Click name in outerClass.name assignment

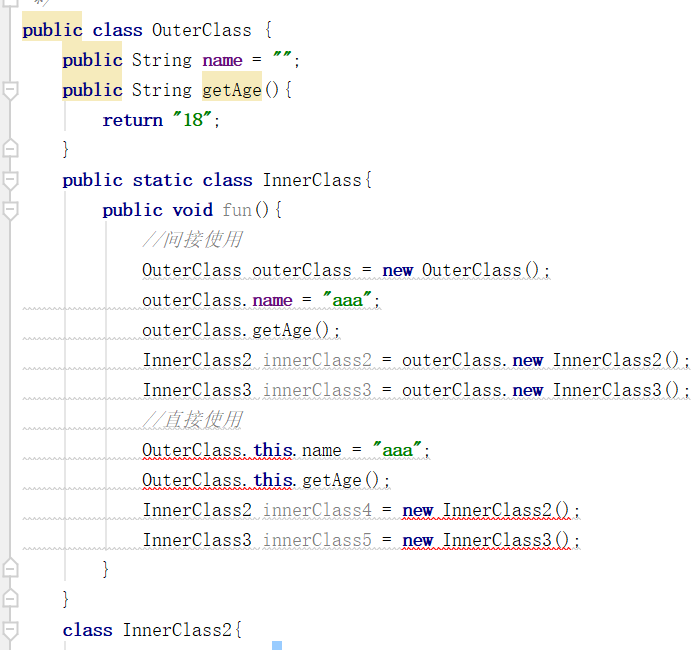273,301
